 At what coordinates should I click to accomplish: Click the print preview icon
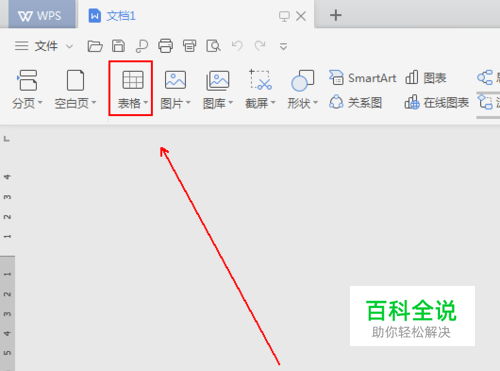coord(213,46)
